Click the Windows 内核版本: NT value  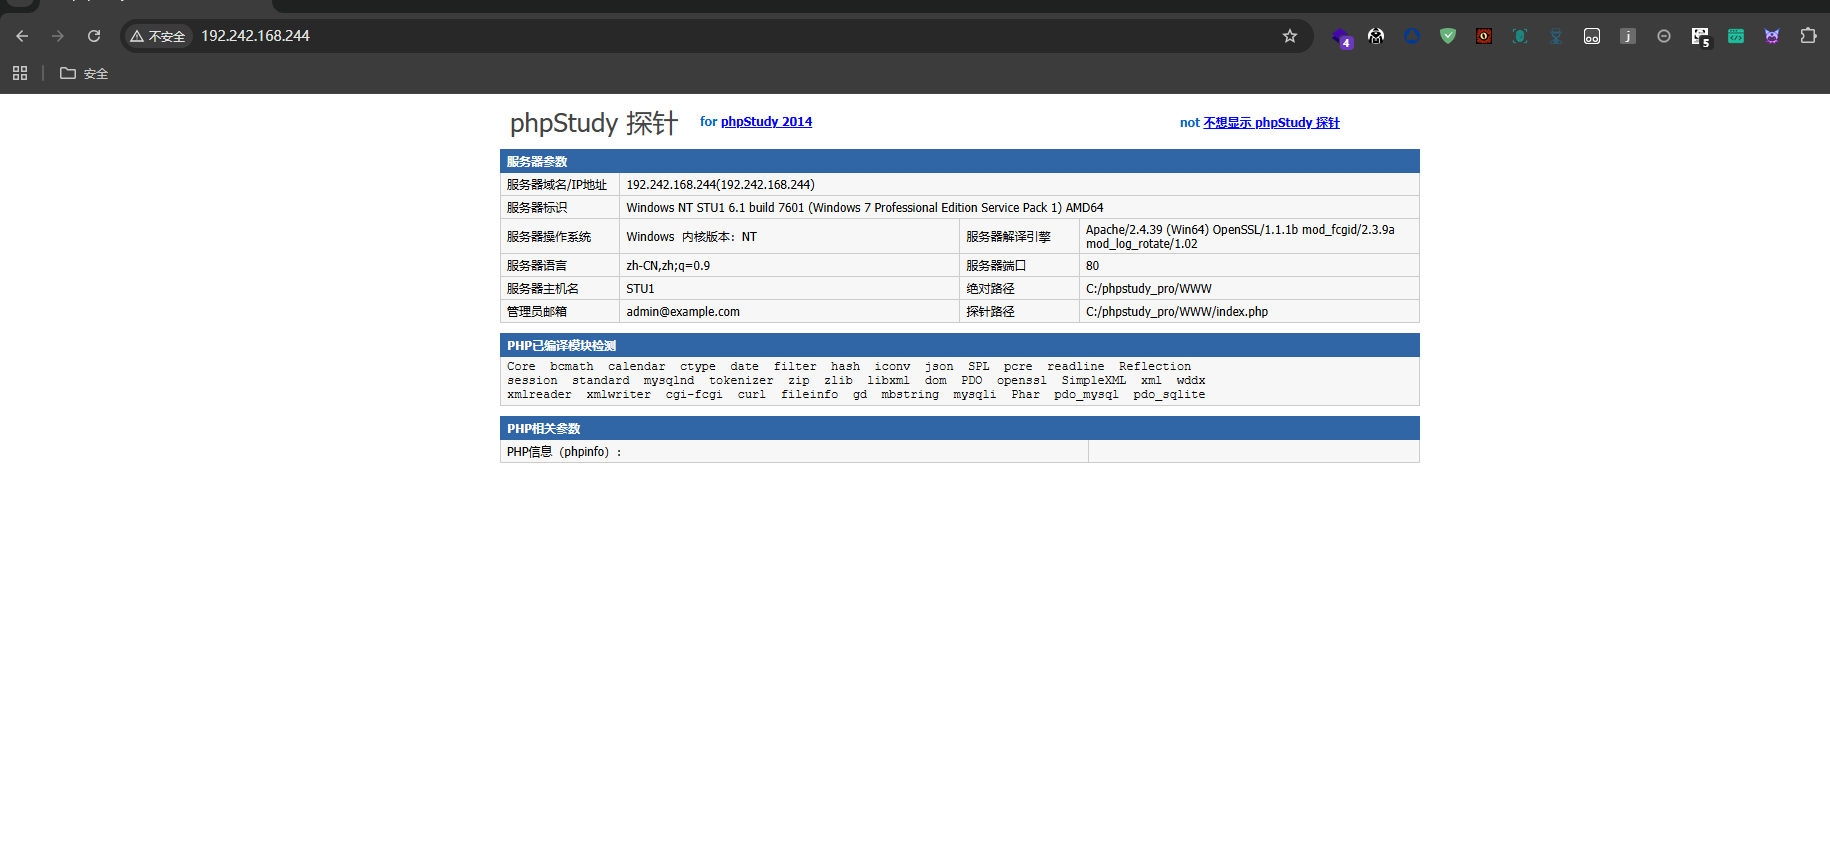coord(691,237)
